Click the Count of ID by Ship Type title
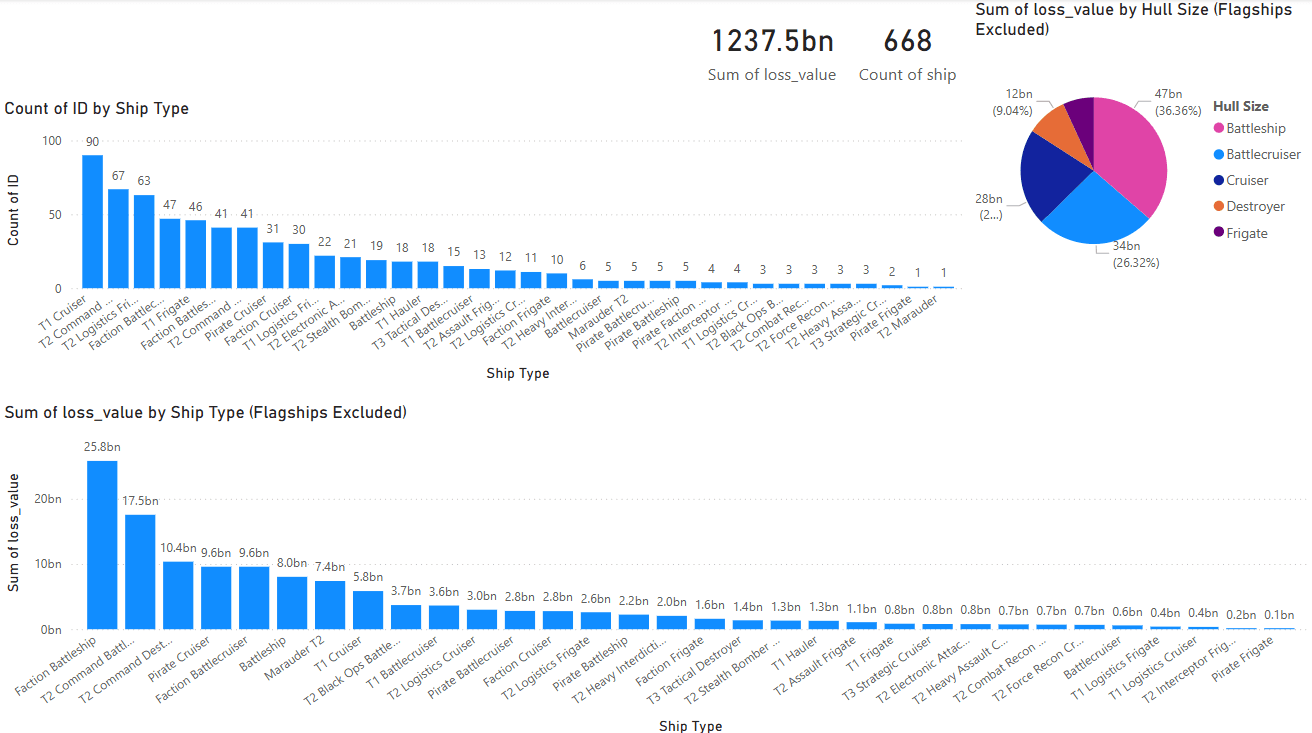The height and width of the screenshot is (733, 1312). (97, 108)
